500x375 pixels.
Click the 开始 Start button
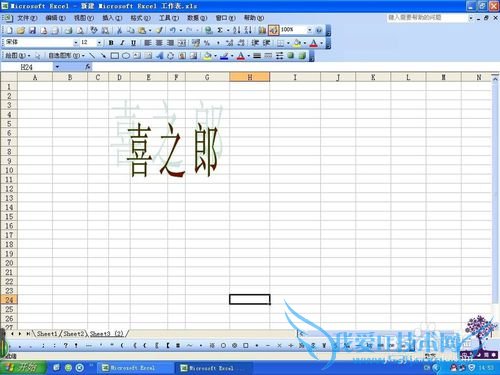(x=23, y=368)
